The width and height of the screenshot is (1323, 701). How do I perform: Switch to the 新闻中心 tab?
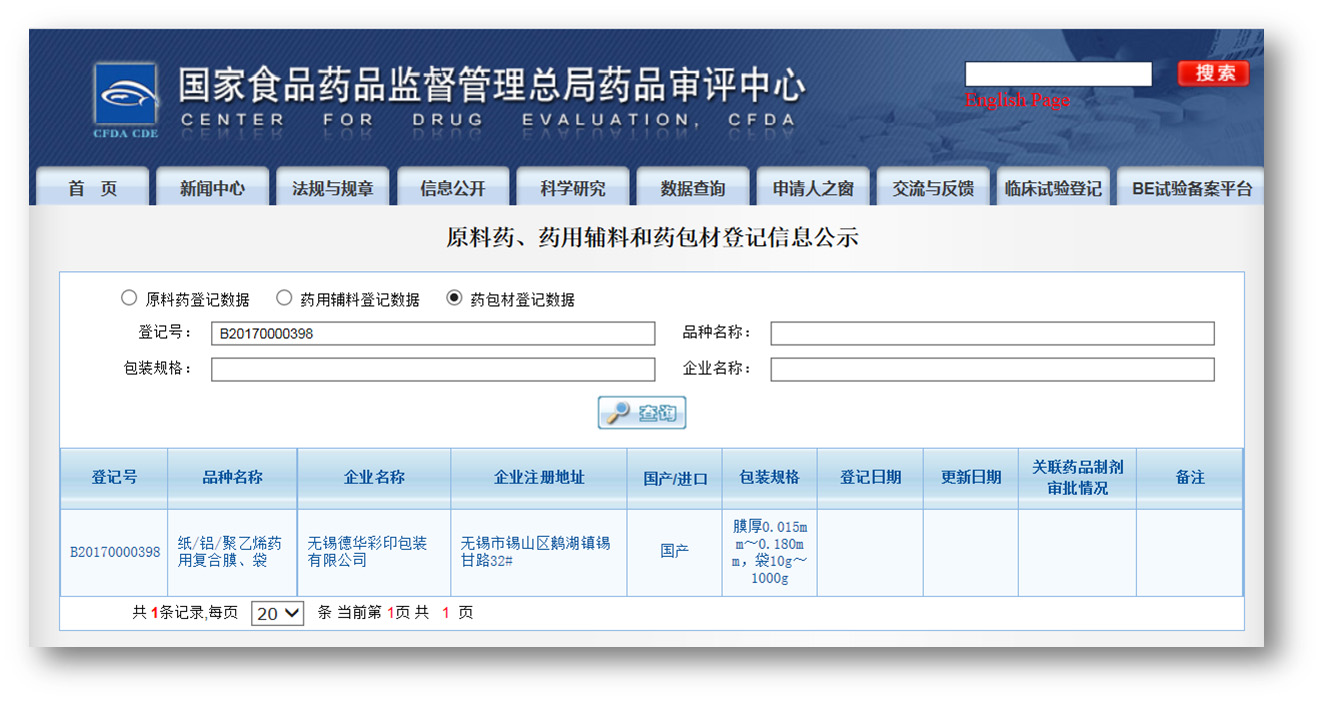pyautogui.click(x=212, y=188)
